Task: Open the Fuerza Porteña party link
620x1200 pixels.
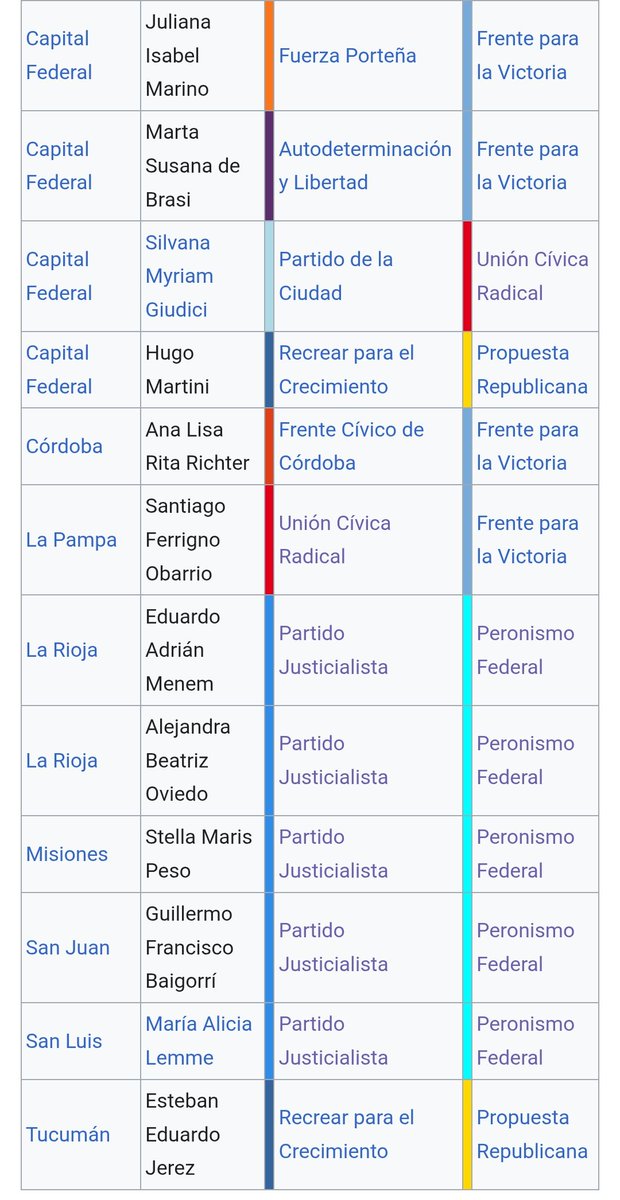Action: (347, 56)
